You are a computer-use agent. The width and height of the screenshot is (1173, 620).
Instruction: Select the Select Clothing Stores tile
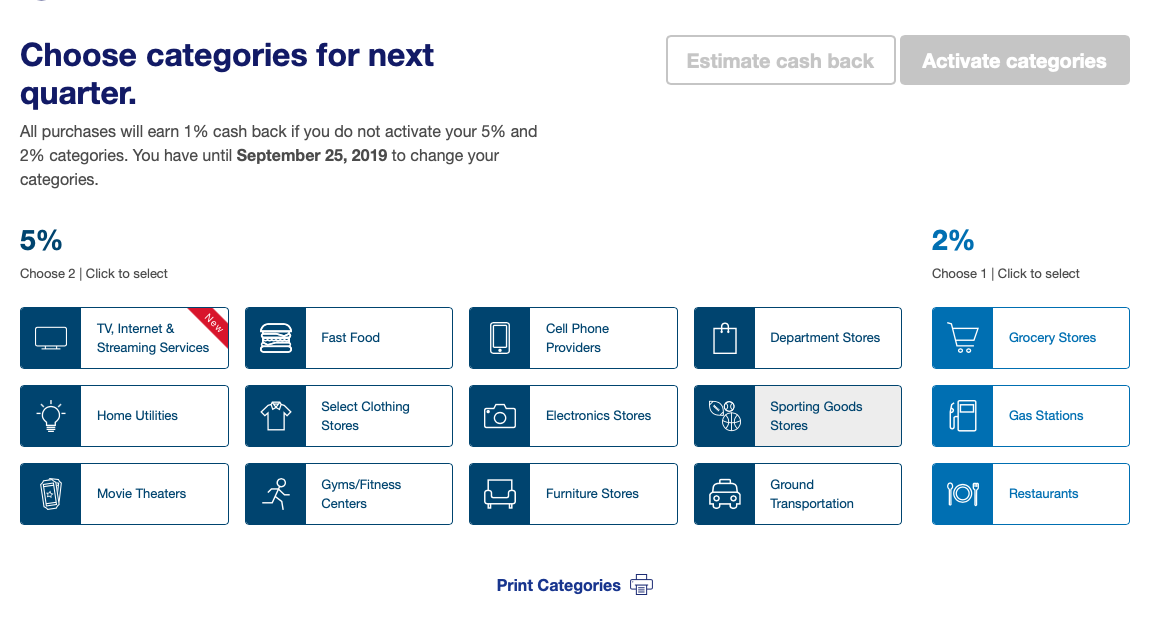coord(349,416)
